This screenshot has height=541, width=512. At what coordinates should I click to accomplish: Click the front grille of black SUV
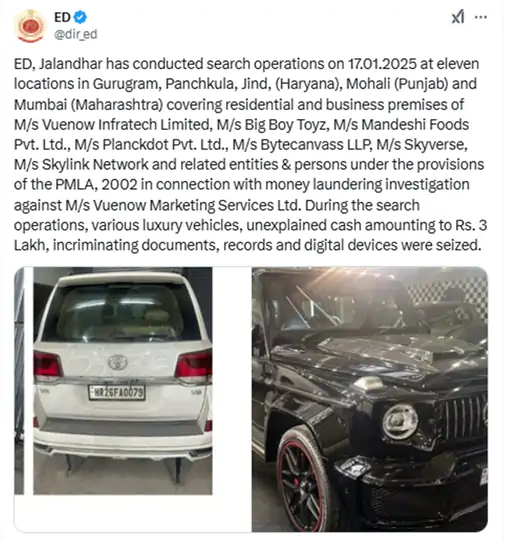[465, 417]
